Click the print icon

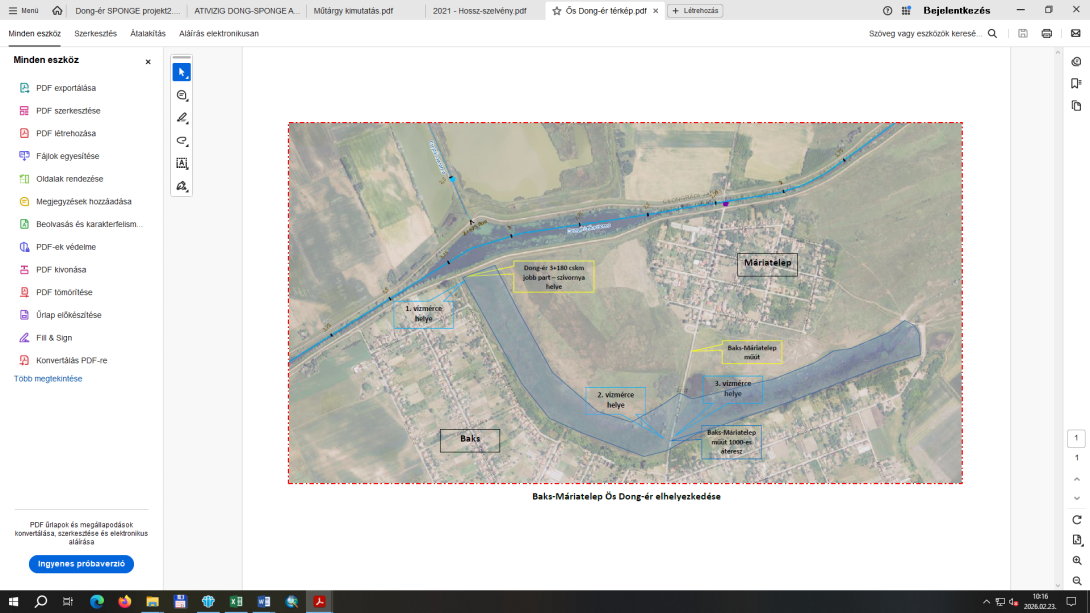tap(1046, 33)
